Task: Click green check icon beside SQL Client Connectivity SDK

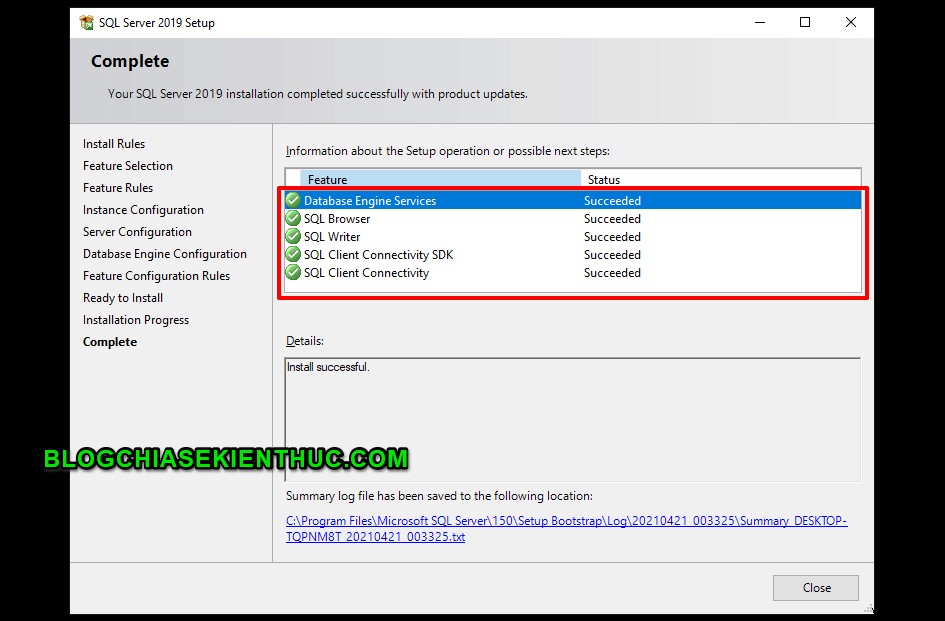Action: [x=293, y=254]
